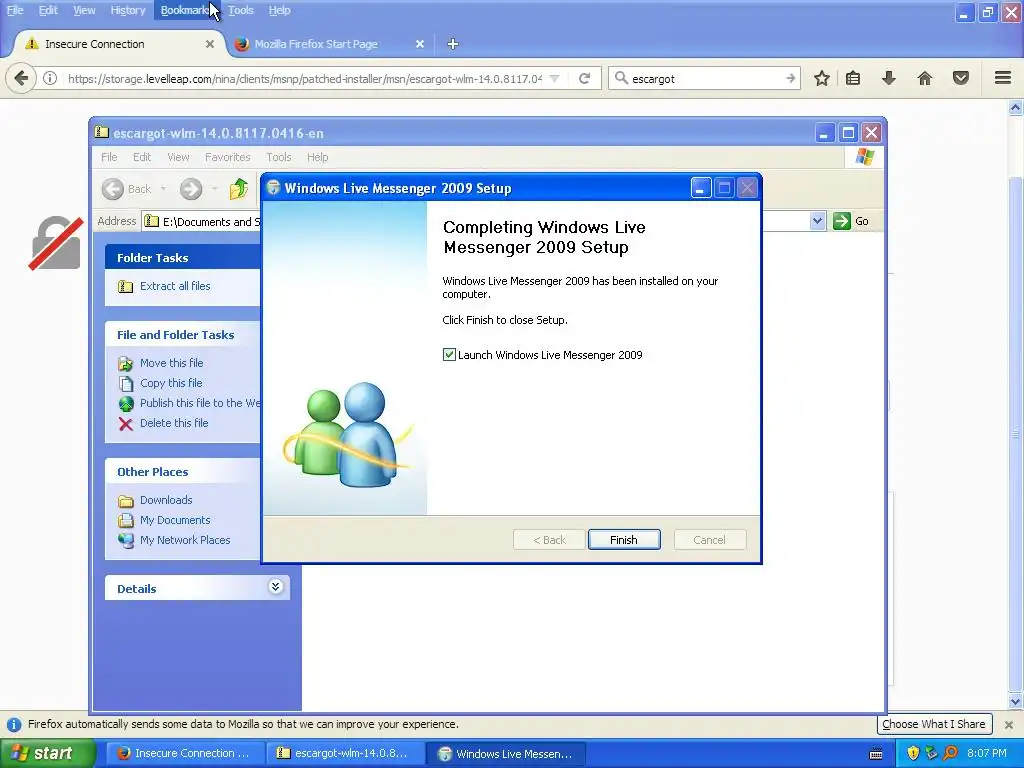Click the escargot search box
Image resolution: width=1024 pixels, height=768 pixels.
(x=705, y=78)
